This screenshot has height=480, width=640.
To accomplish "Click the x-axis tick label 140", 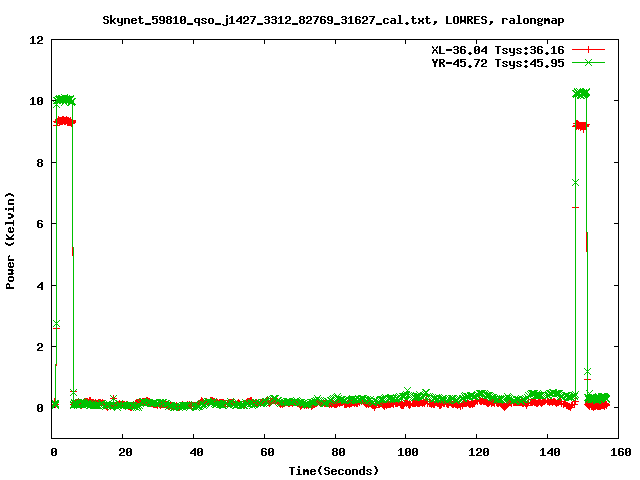I will pyautogui.click(x=550, y=452).
